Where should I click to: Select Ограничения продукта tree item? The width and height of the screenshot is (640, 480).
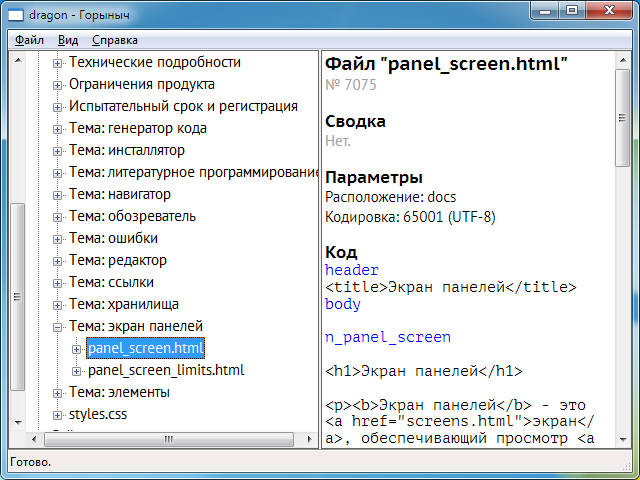[x=142, y=84]
